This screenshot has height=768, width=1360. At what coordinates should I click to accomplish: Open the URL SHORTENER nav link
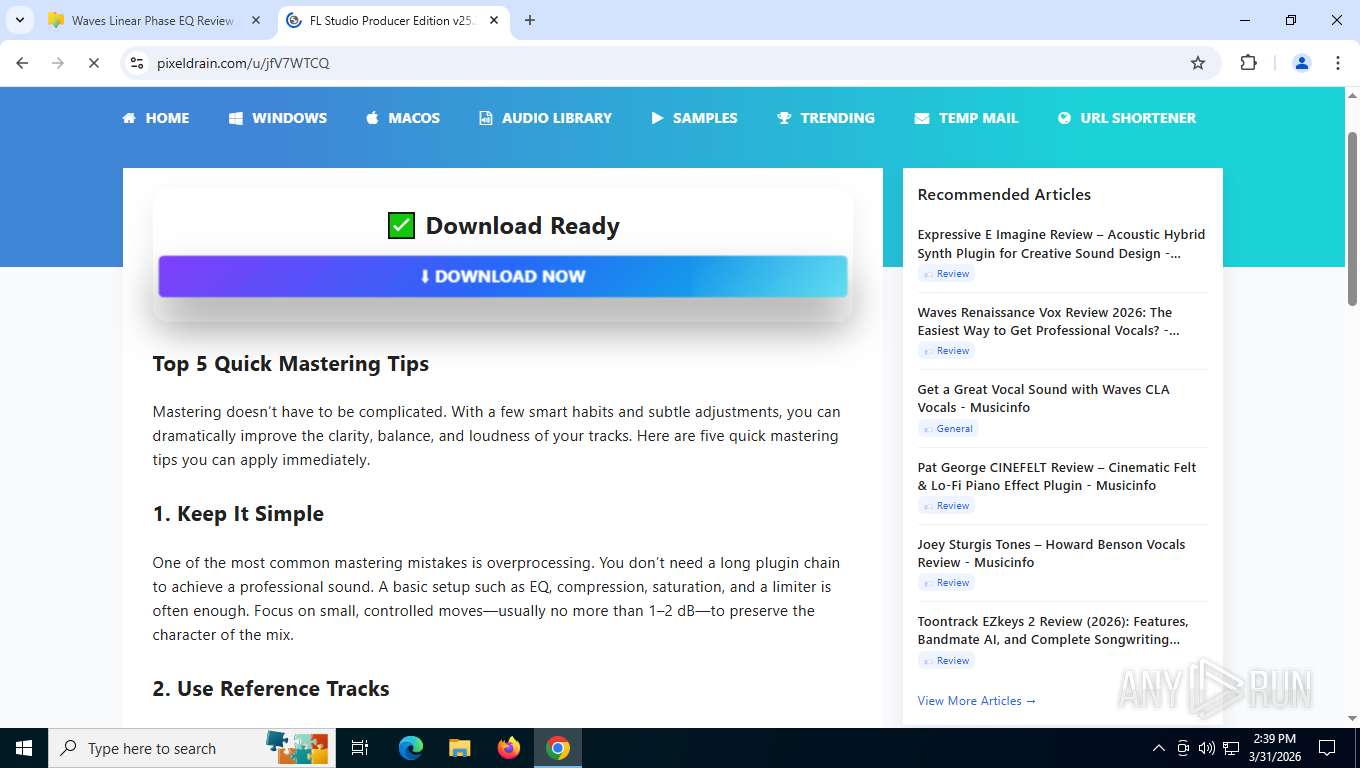[1126, 118]
